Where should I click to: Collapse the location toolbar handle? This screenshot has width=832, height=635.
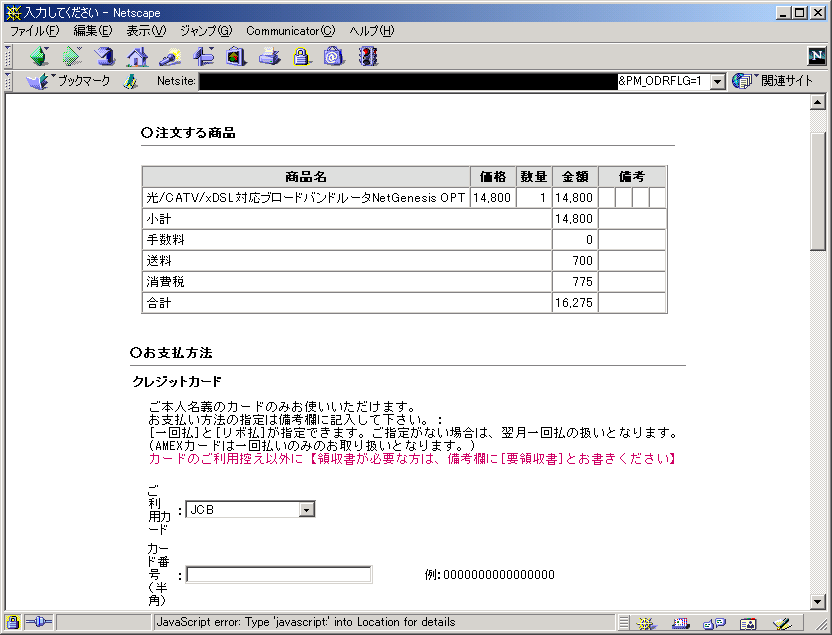tap(8, 81)
